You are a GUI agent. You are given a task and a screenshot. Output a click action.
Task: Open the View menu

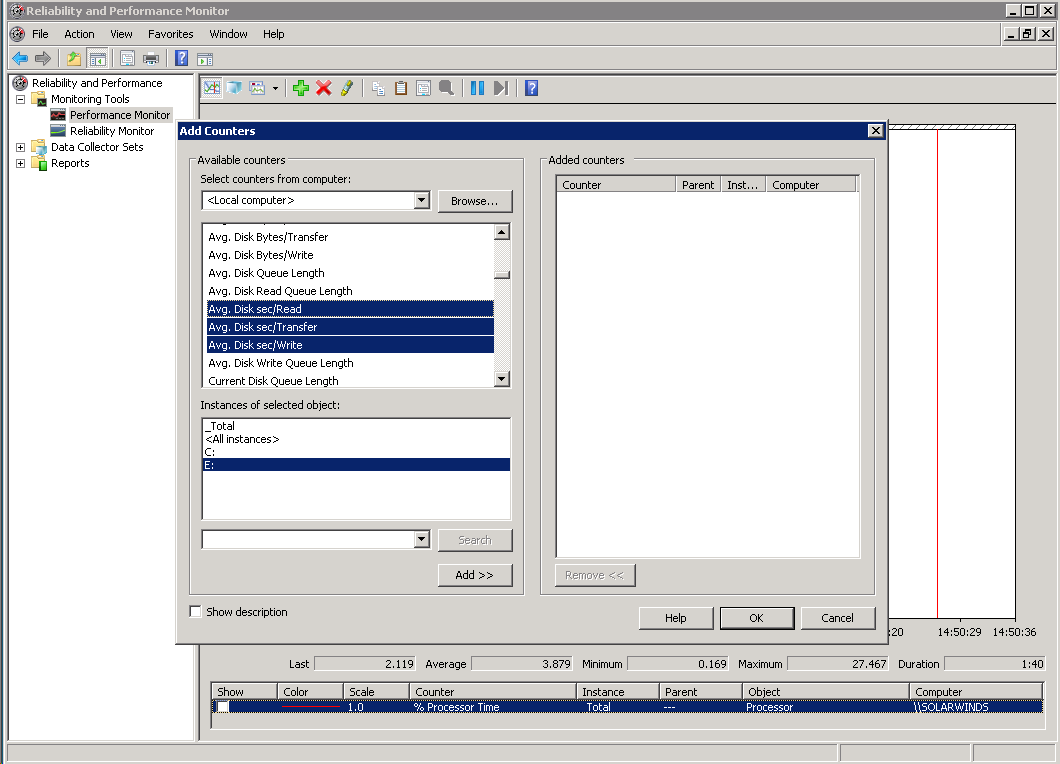pos(121,34)
